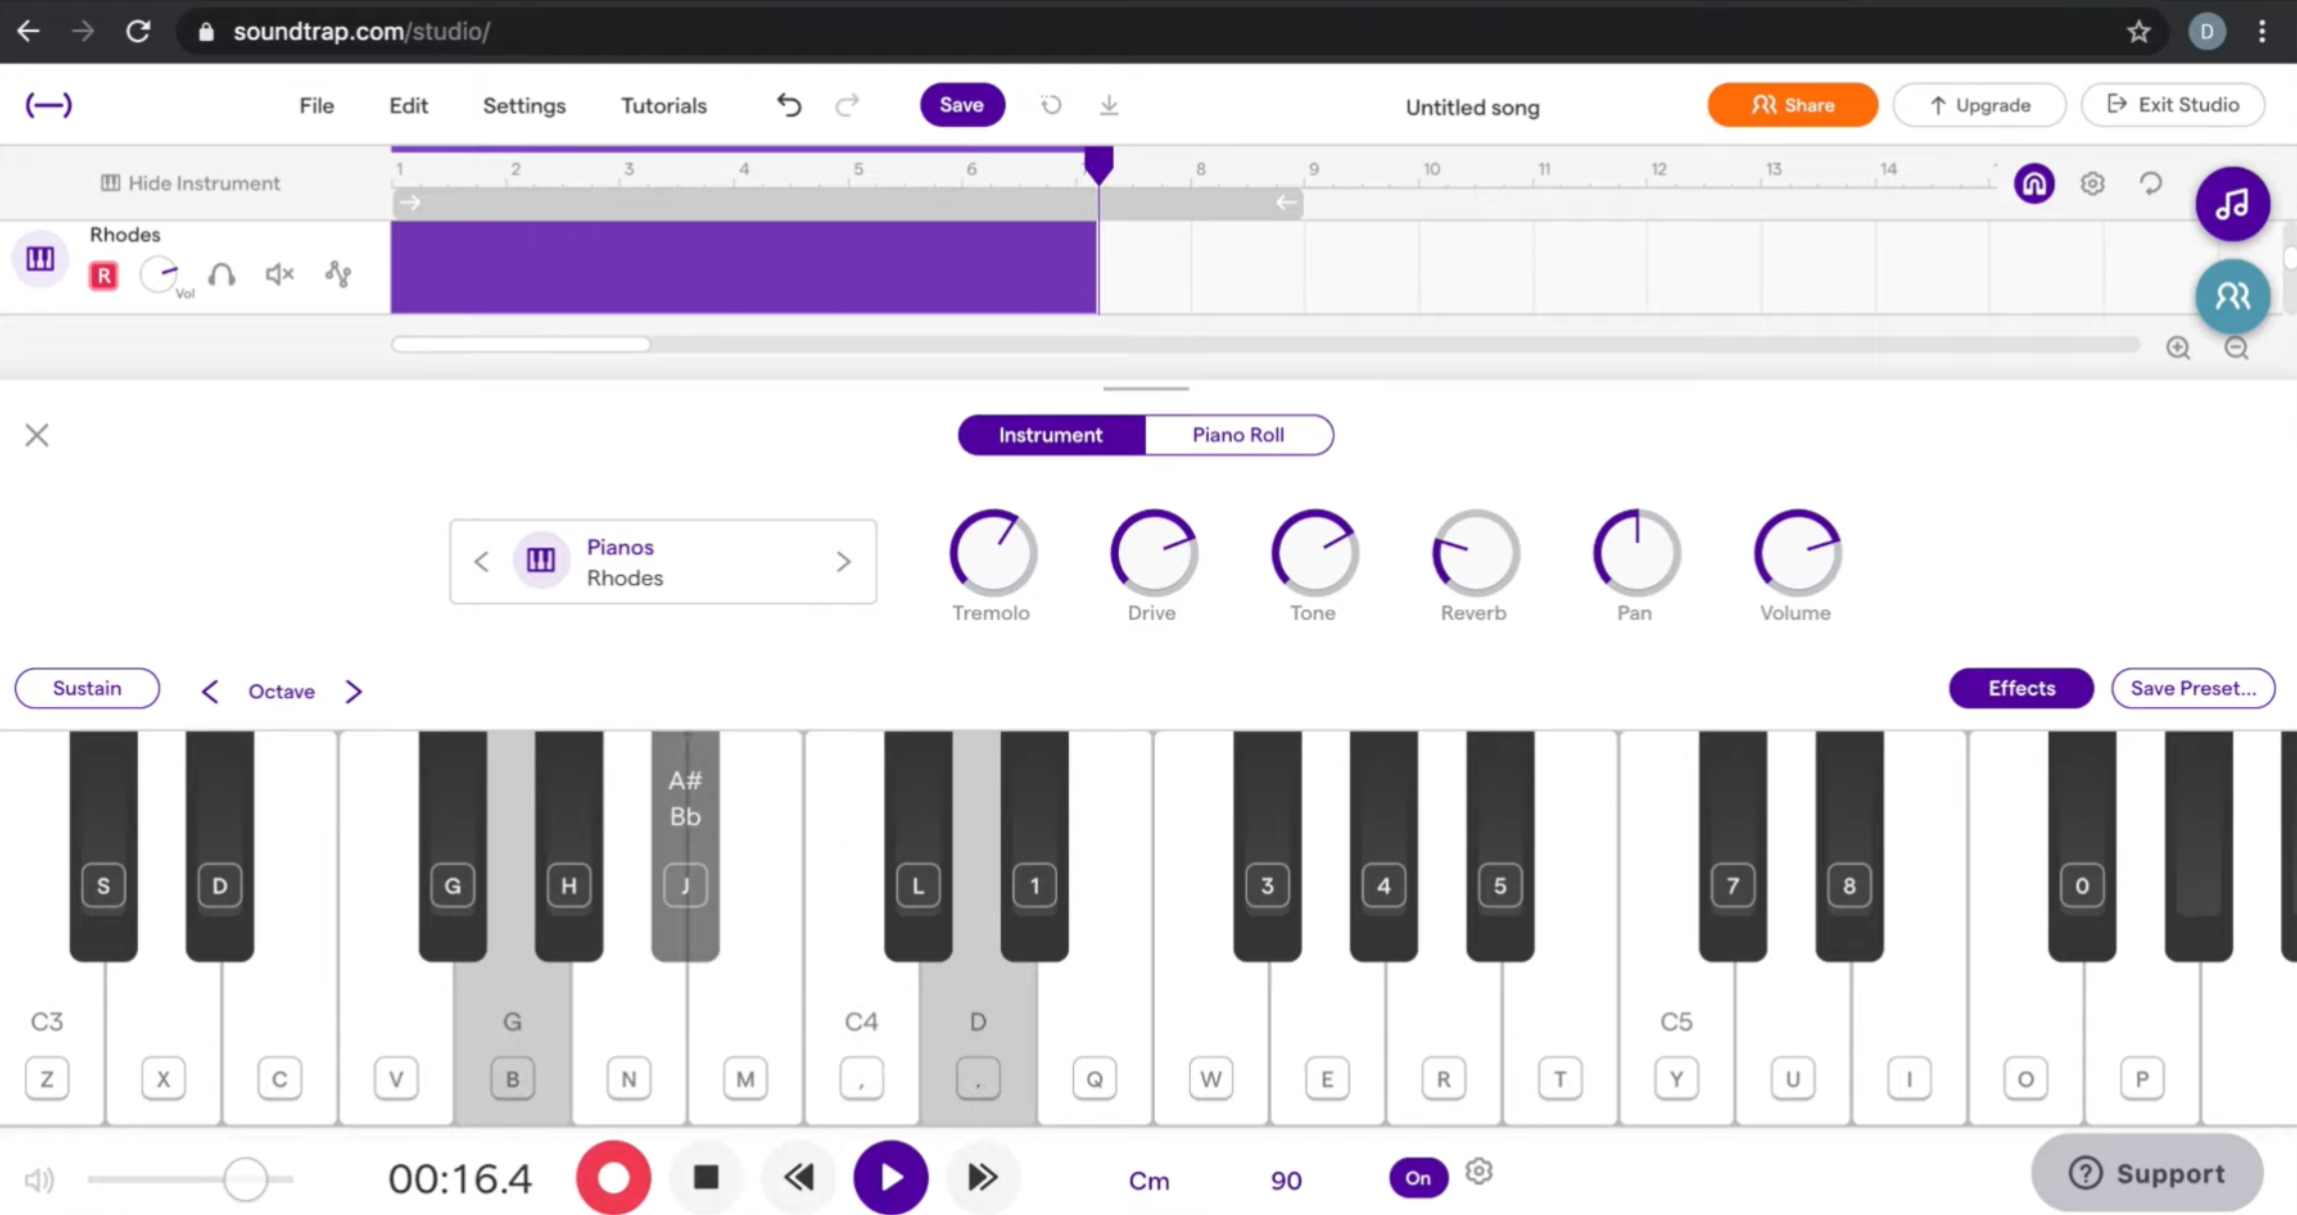Adjust the master volume slider bottom left
Viewport: 2297px width, 1215px height.
[x=244, y=1180]
